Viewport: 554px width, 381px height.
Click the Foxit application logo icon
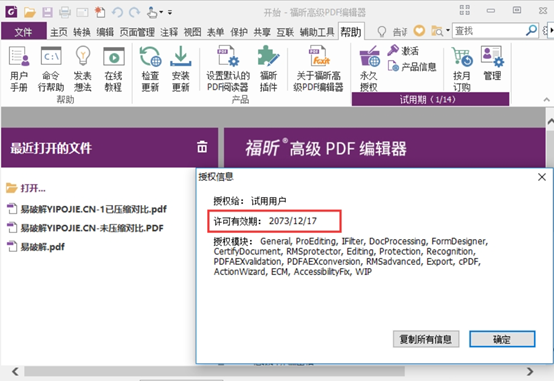tap(11, 12)
